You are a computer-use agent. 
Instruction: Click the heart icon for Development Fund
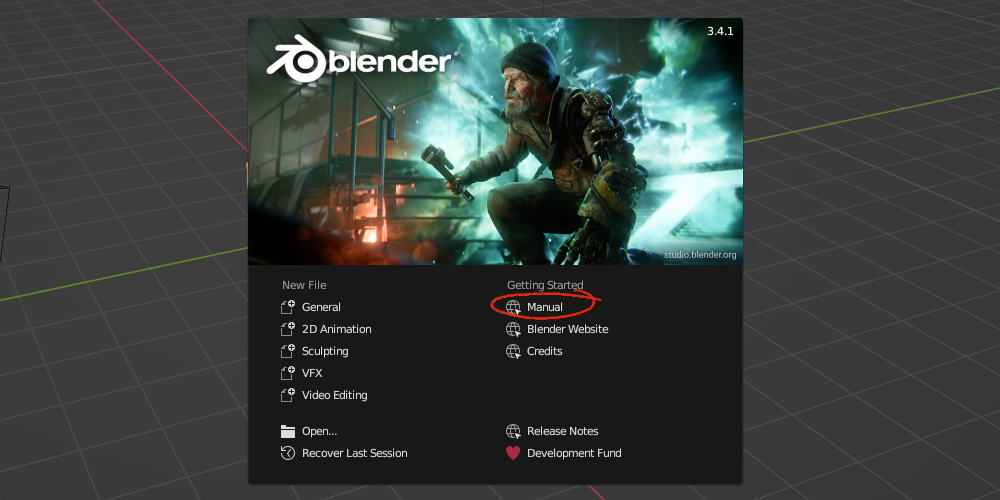click(513, 453)
